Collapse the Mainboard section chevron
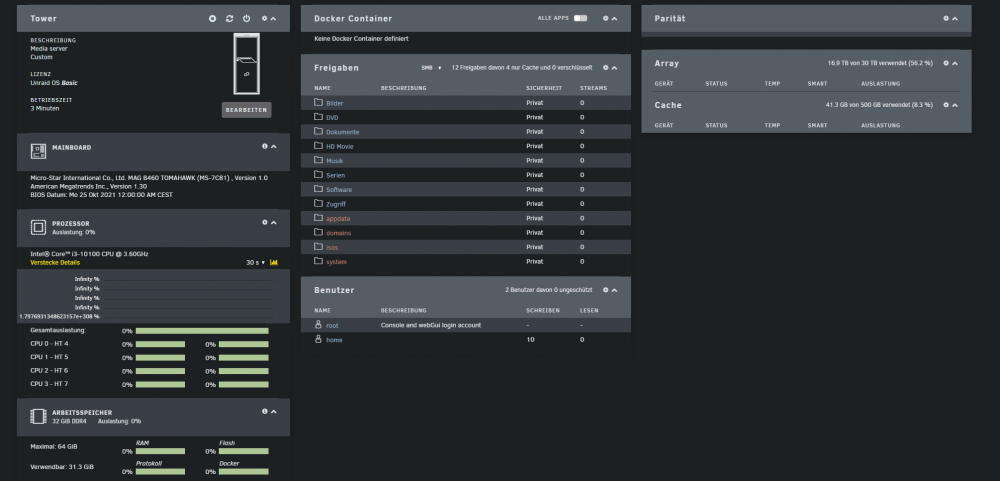1000x481 pixels. tap(274, 146)
